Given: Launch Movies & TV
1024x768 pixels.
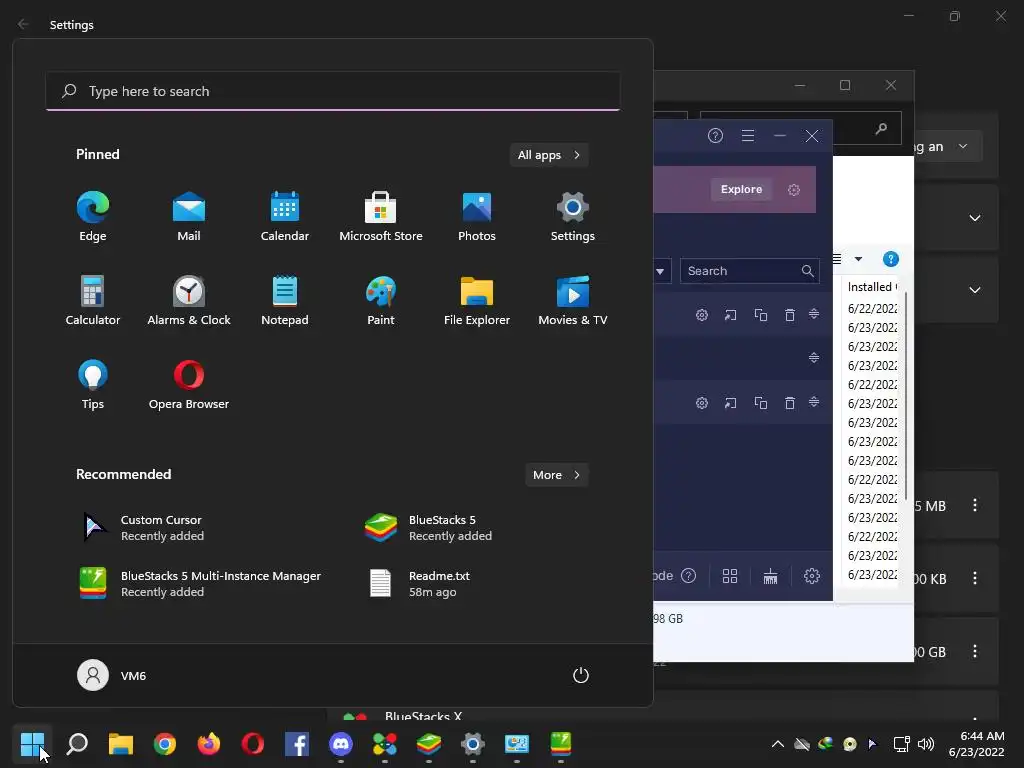Looking at the screenshot, I should (573, 301).
